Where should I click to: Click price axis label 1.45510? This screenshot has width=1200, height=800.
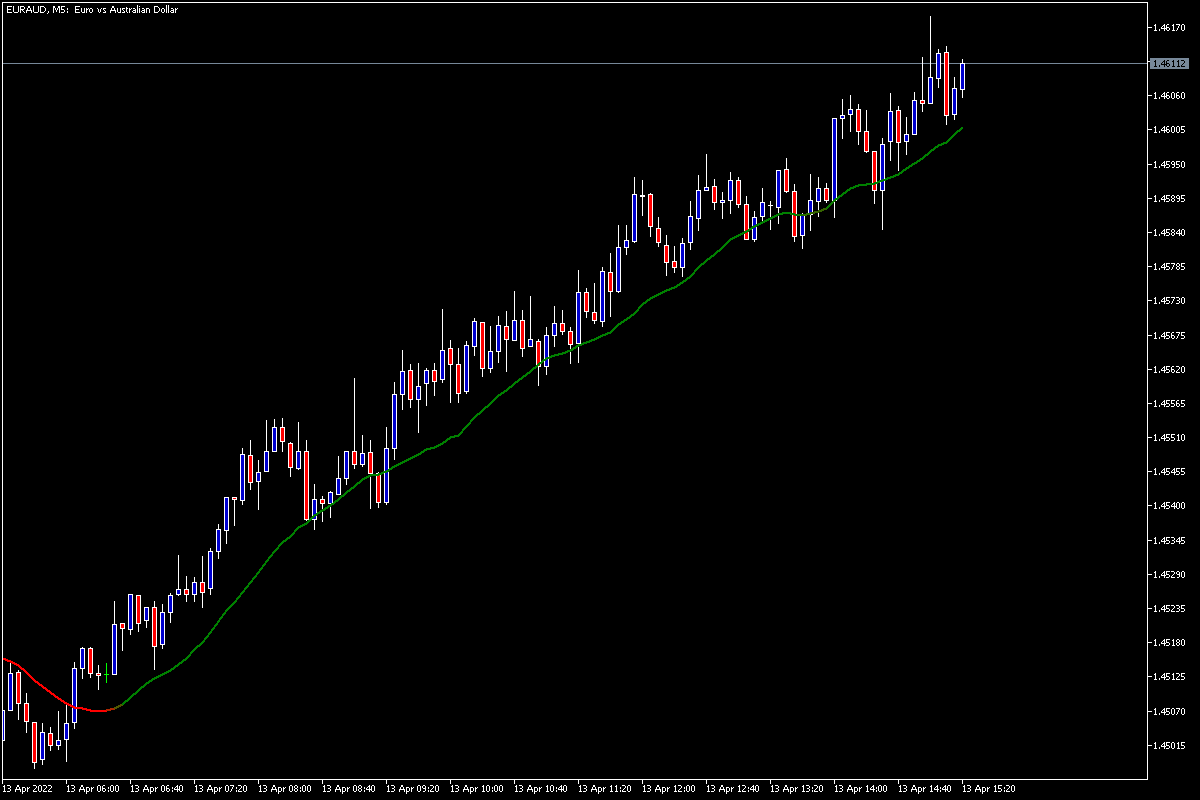pyautogui.click(x=1168, y=437)
